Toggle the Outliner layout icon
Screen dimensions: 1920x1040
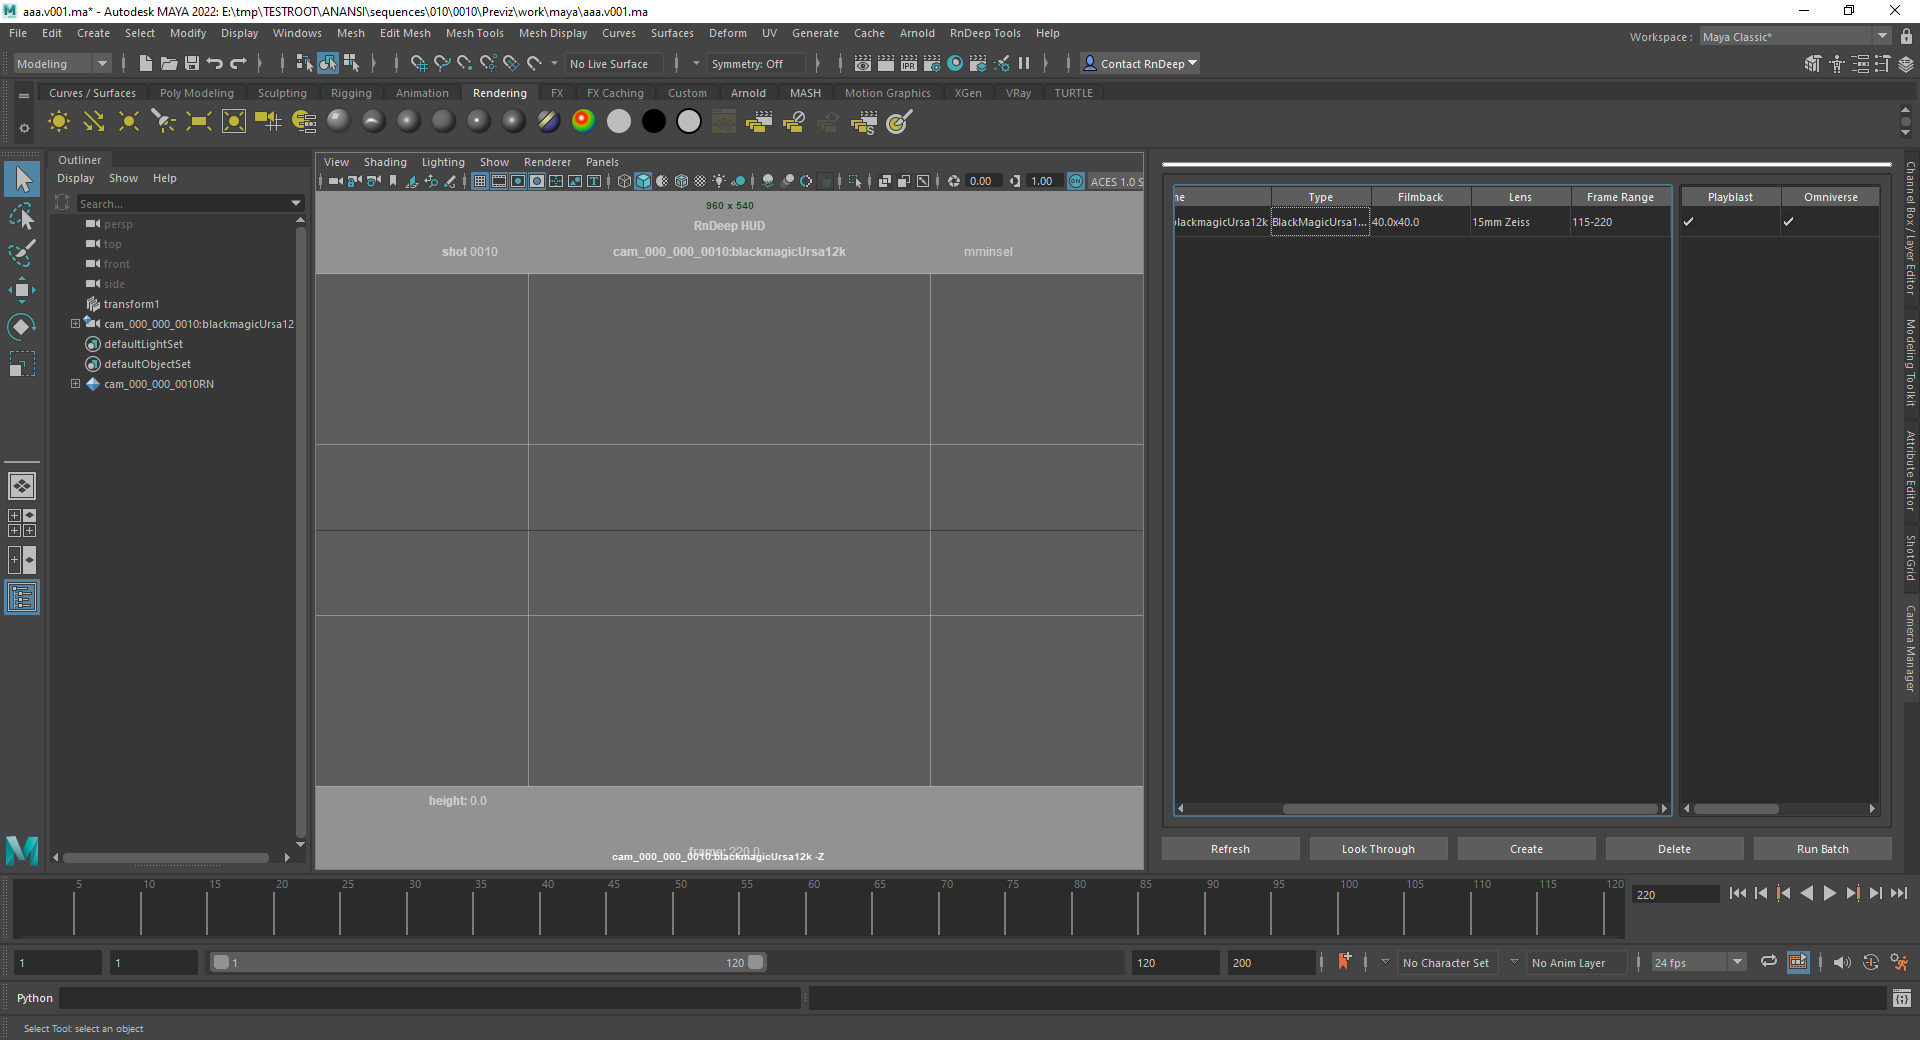point(21,598)
